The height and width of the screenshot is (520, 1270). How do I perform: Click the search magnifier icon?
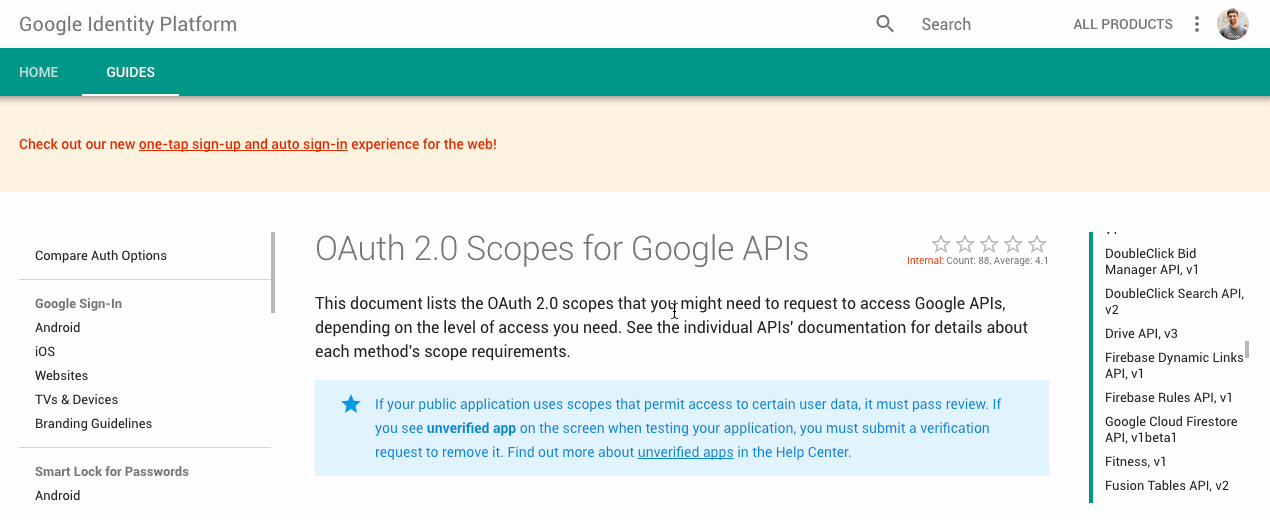pyautogui.click(x=885, y=24)
